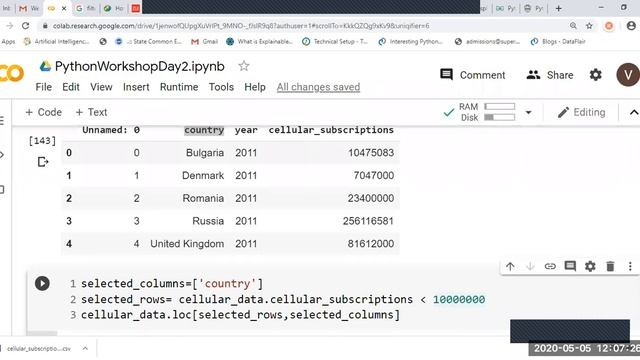Viewport: 640px width, 360px height.
Task: Open the Artificial Intelligence bookmark
Action: coord(56,42)
